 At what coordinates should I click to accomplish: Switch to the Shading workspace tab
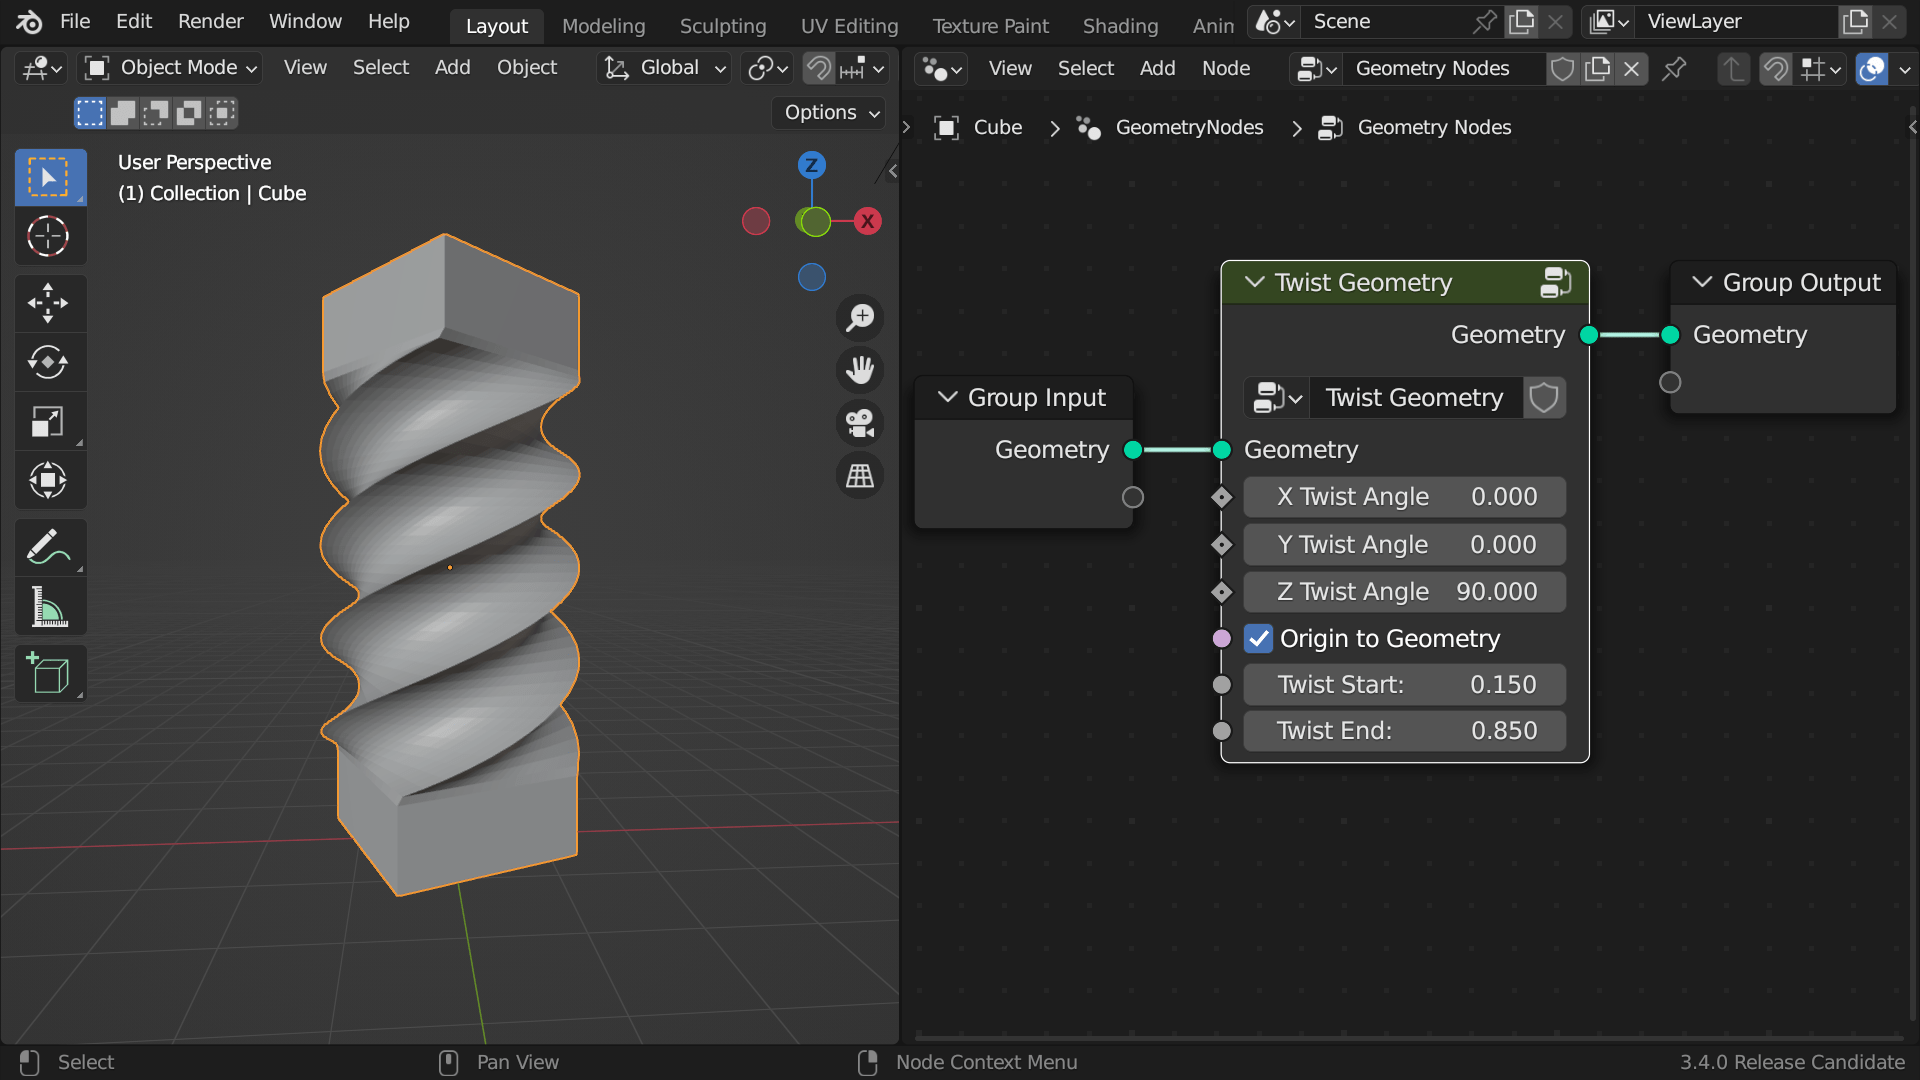[1120, 26]
